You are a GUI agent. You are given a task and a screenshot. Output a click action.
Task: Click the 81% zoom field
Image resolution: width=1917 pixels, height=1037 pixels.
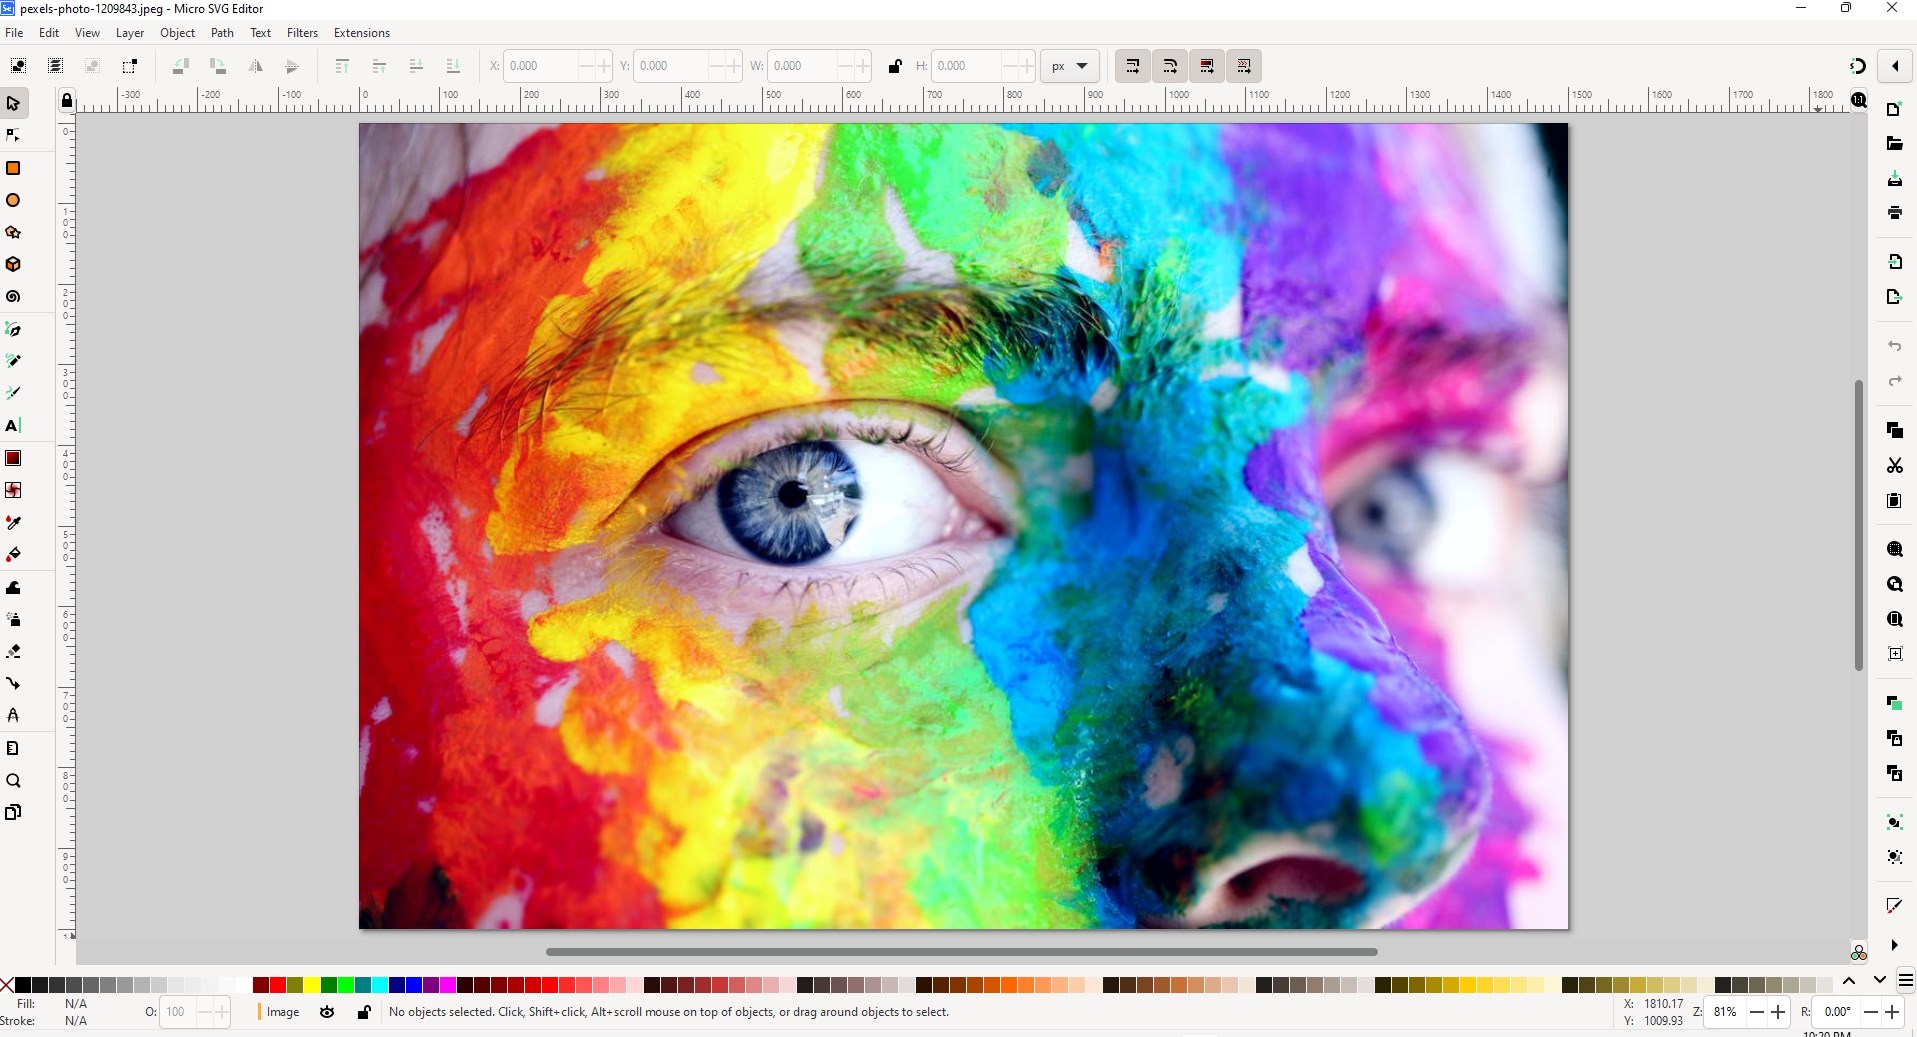pyautogui.click(x=1726, y=1012)
